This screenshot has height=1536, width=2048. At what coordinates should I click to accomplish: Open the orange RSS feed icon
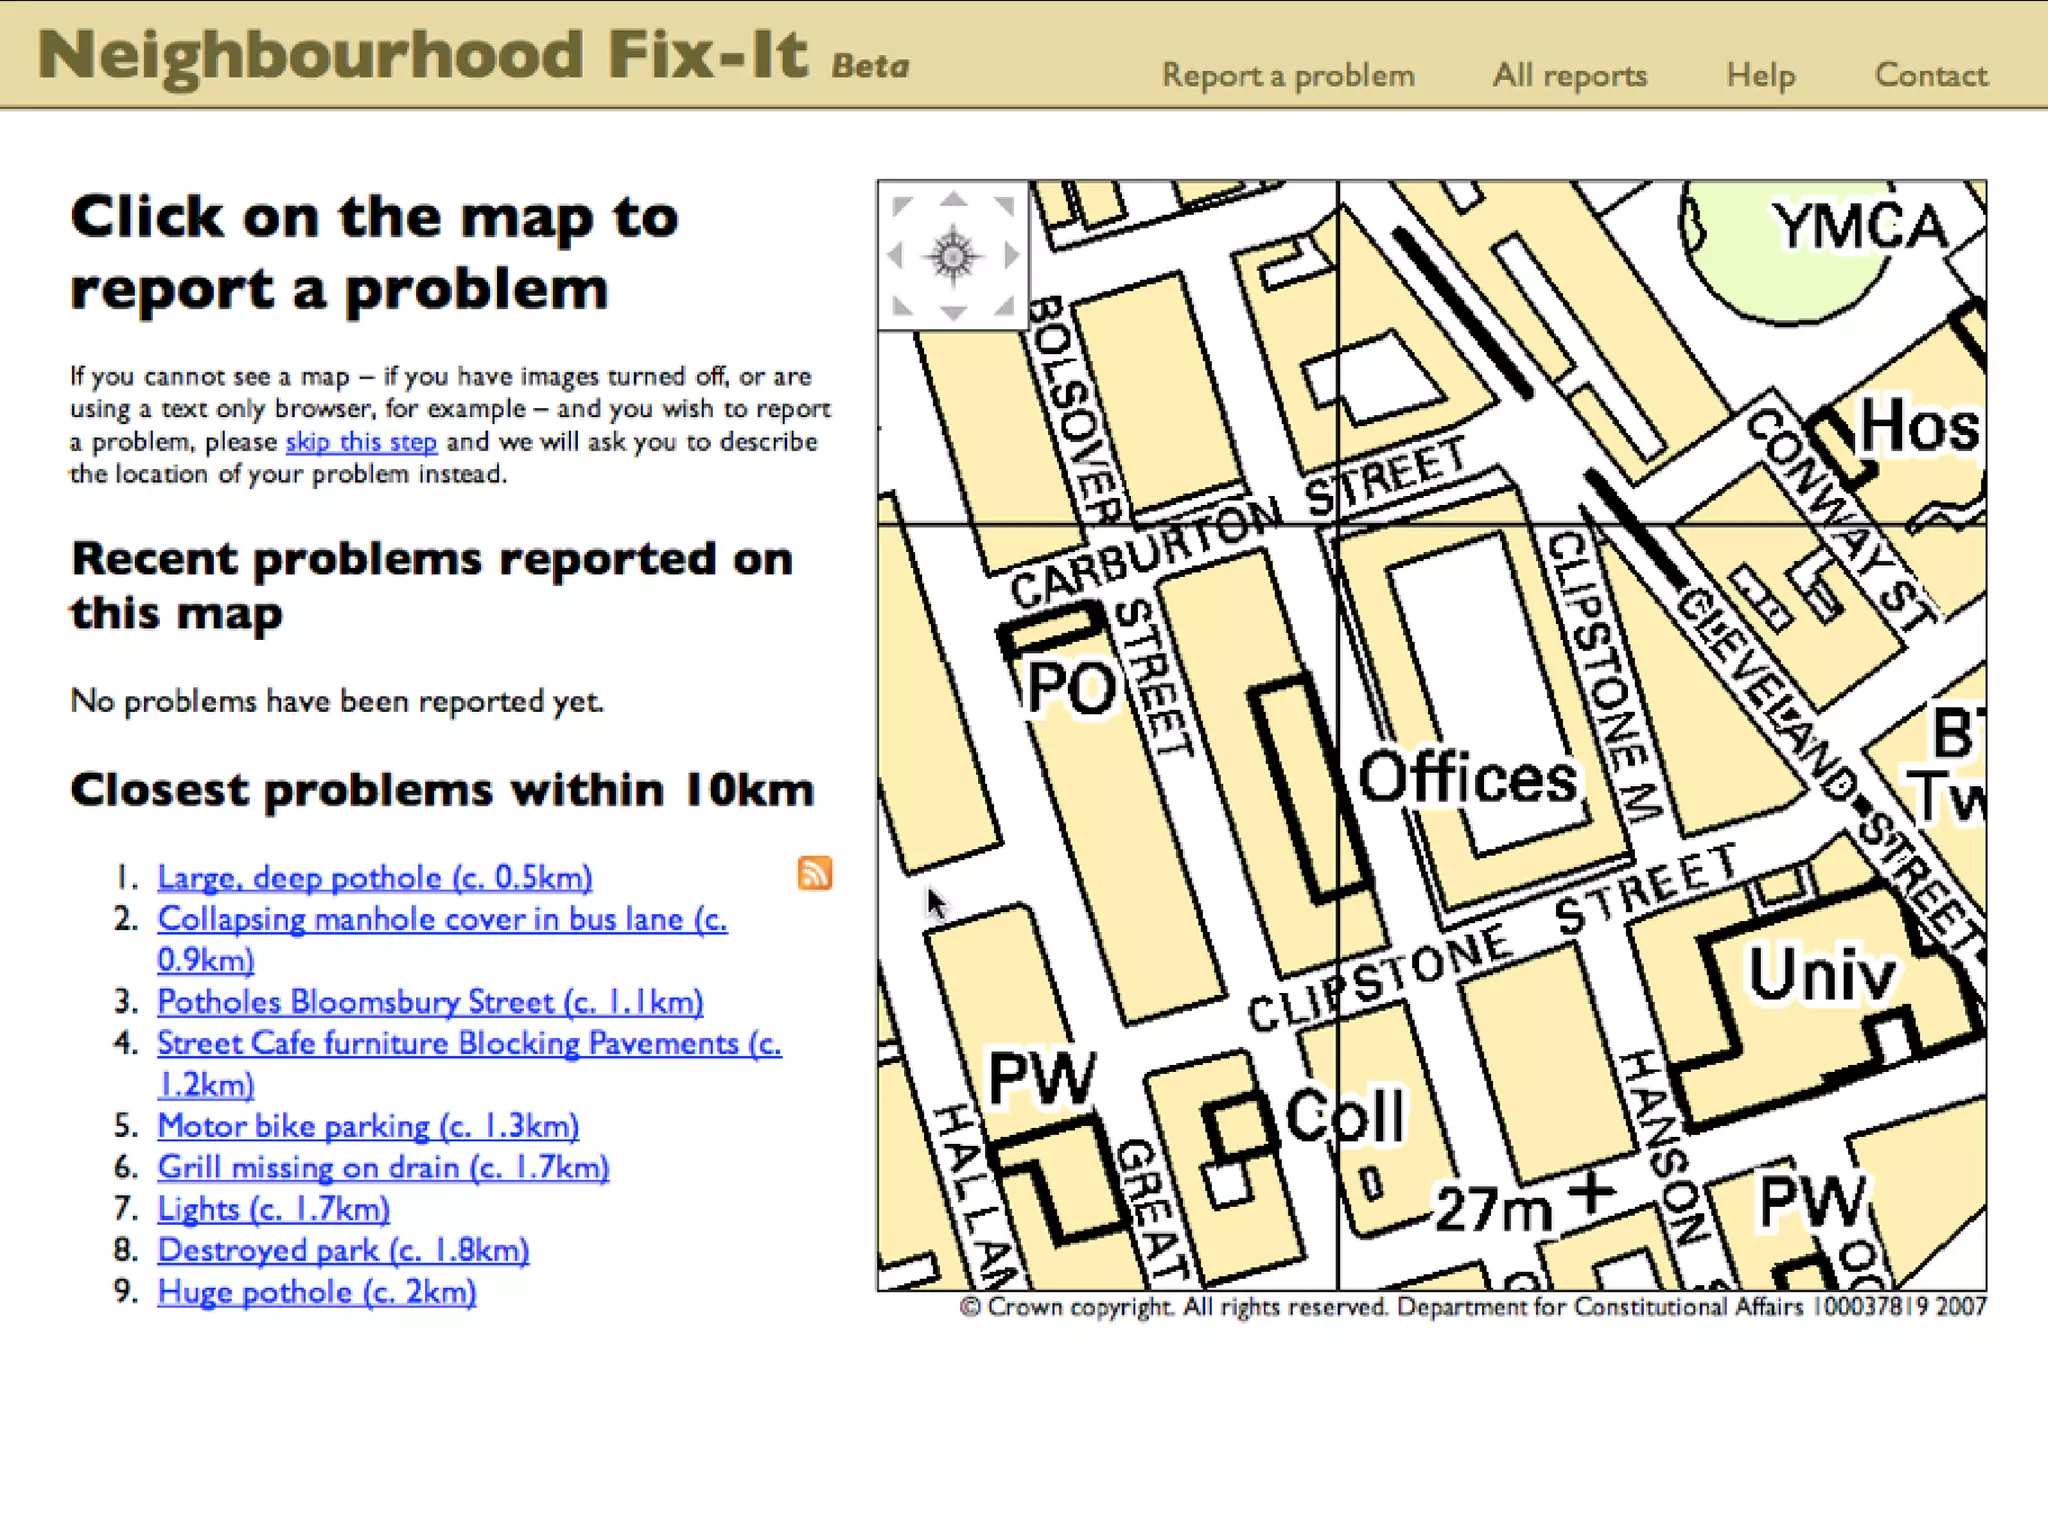coord(814,873)
